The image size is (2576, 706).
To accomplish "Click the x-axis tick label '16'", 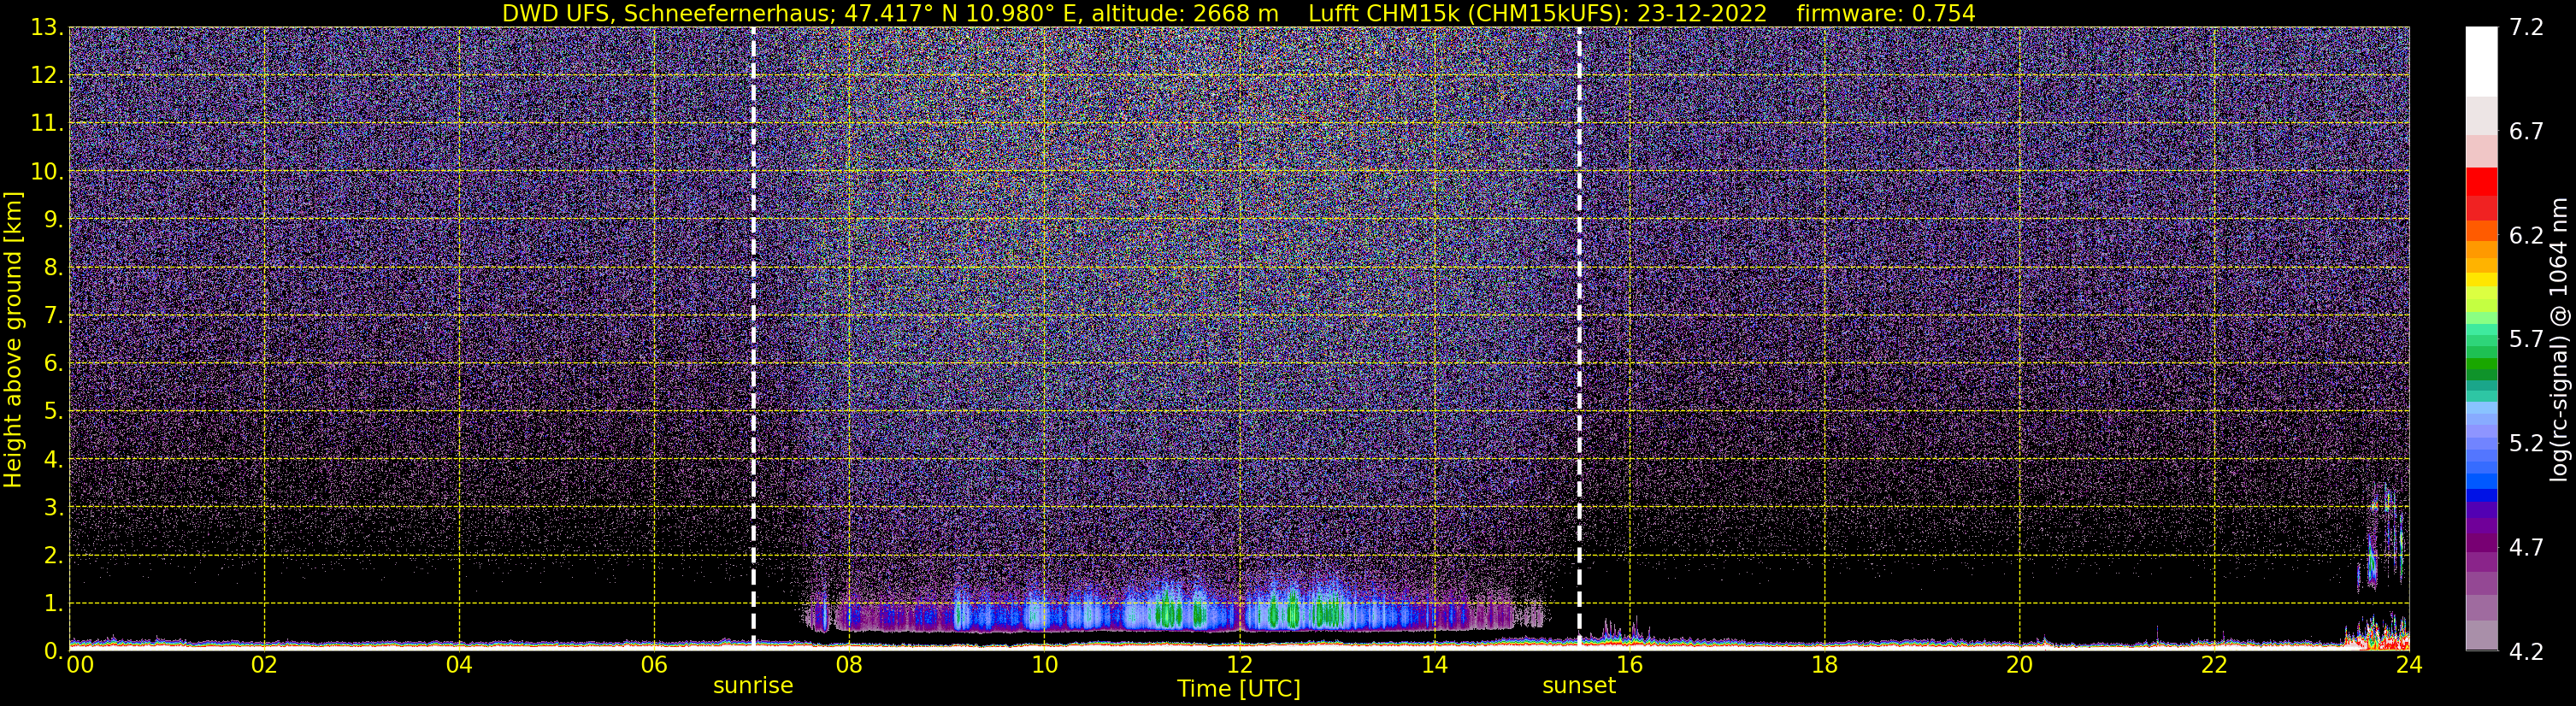I will coord(1629,665).
